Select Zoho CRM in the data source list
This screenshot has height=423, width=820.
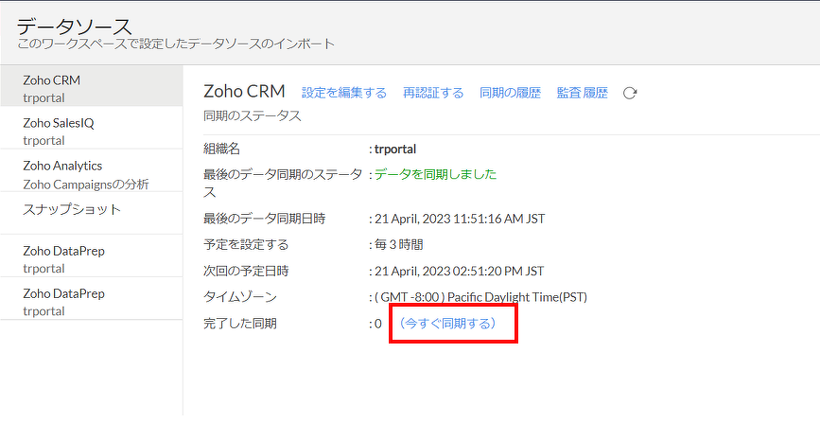[x=91, y=88]
